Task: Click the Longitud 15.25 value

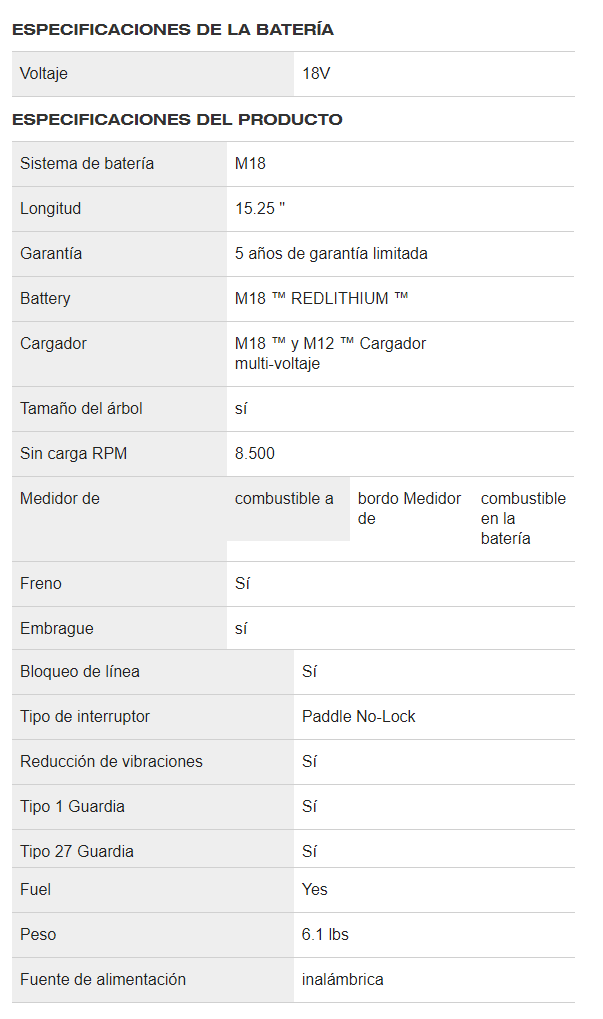Action: 260,209
